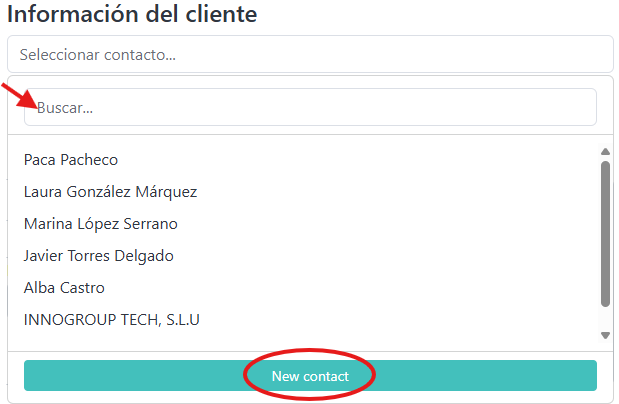Collapse the contact selector combo box
The width and height of the screenshot is (619, 404).
309,55
